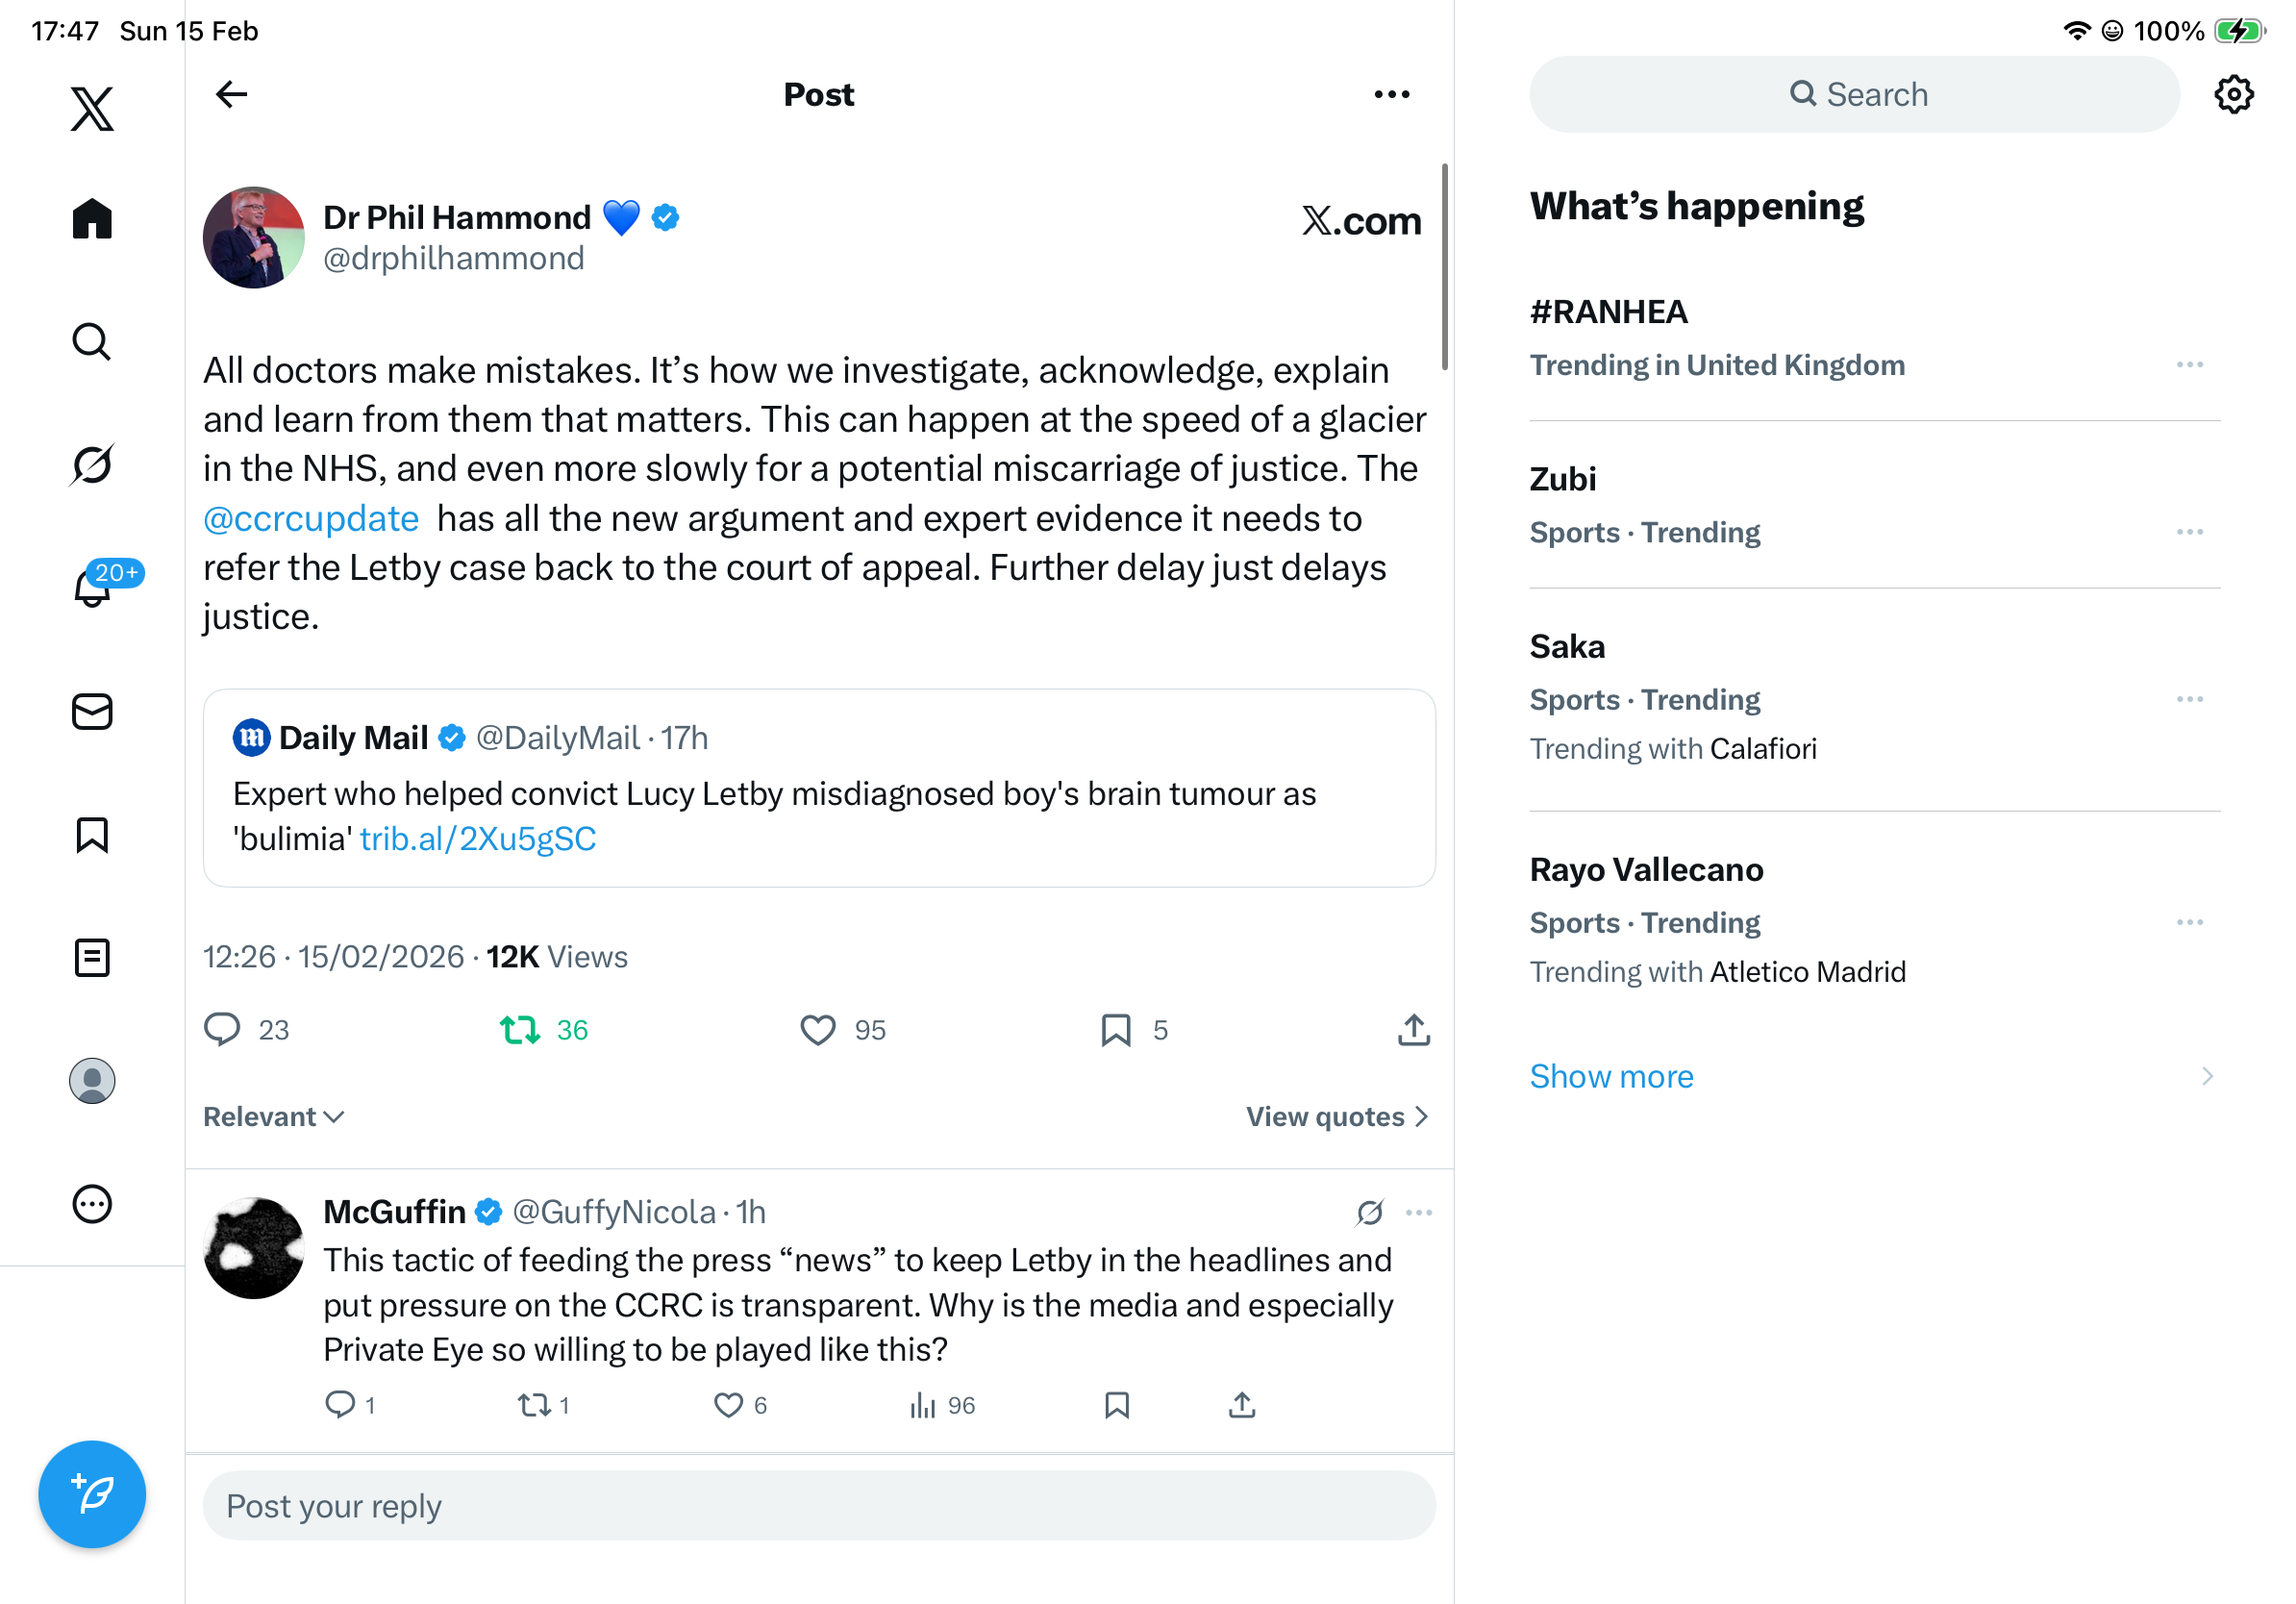The width and height of the screenshot is (2296, 1604).
Task: Expand Show more trending topics
Action: tap(1611, 1077)
